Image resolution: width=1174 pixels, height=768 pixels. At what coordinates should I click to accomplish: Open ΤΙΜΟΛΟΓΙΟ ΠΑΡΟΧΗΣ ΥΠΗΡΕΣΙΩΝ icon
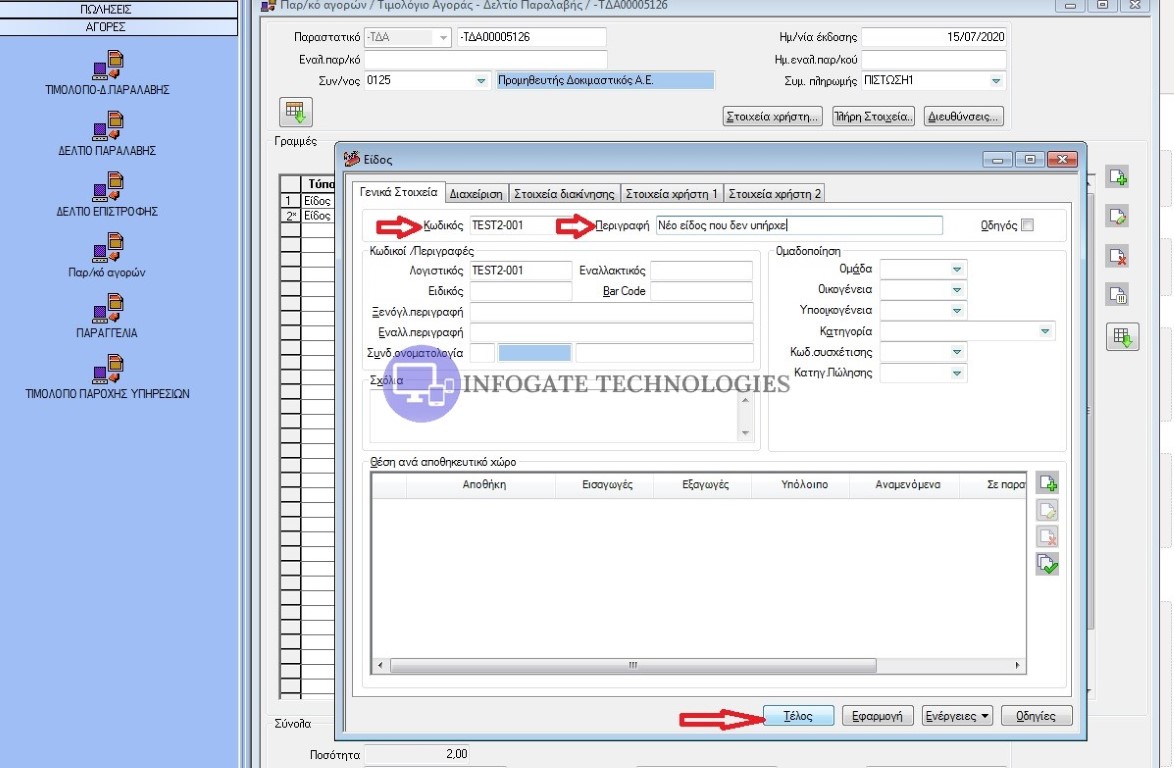point(107,372)
